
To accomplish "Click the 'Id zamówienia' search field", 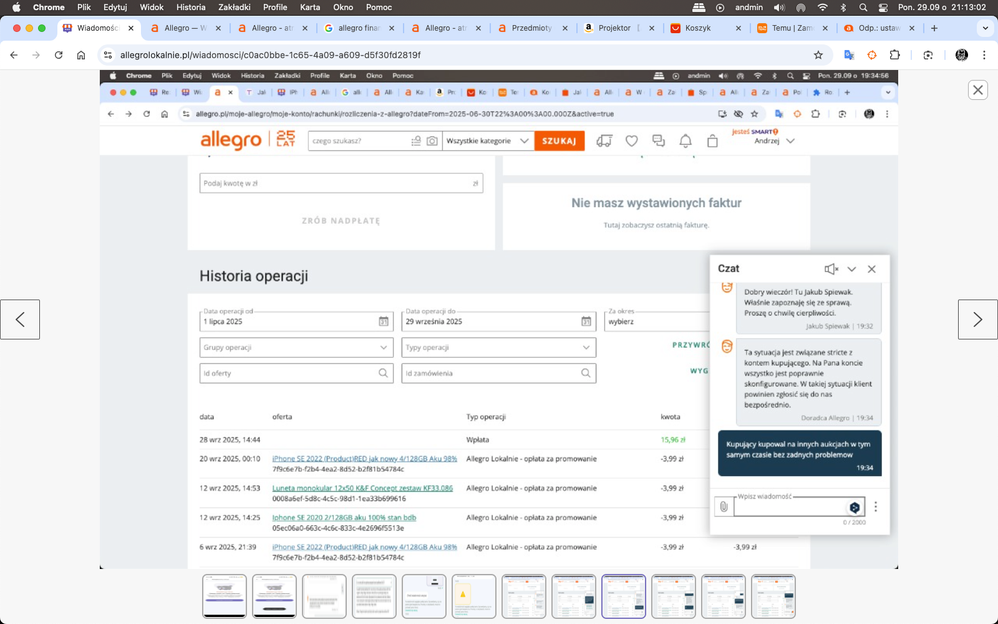I will point(498,373).
